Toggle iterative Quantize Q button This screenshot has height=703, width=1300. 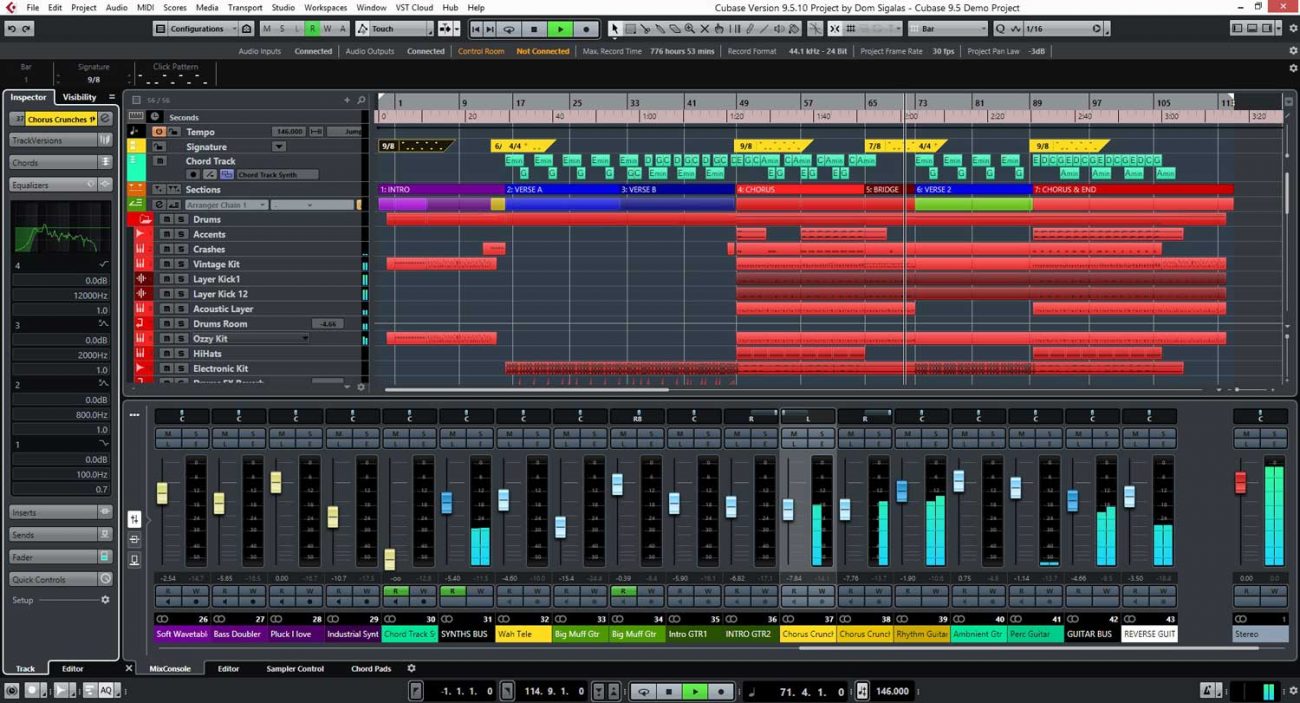click(x=1000, y=29)
